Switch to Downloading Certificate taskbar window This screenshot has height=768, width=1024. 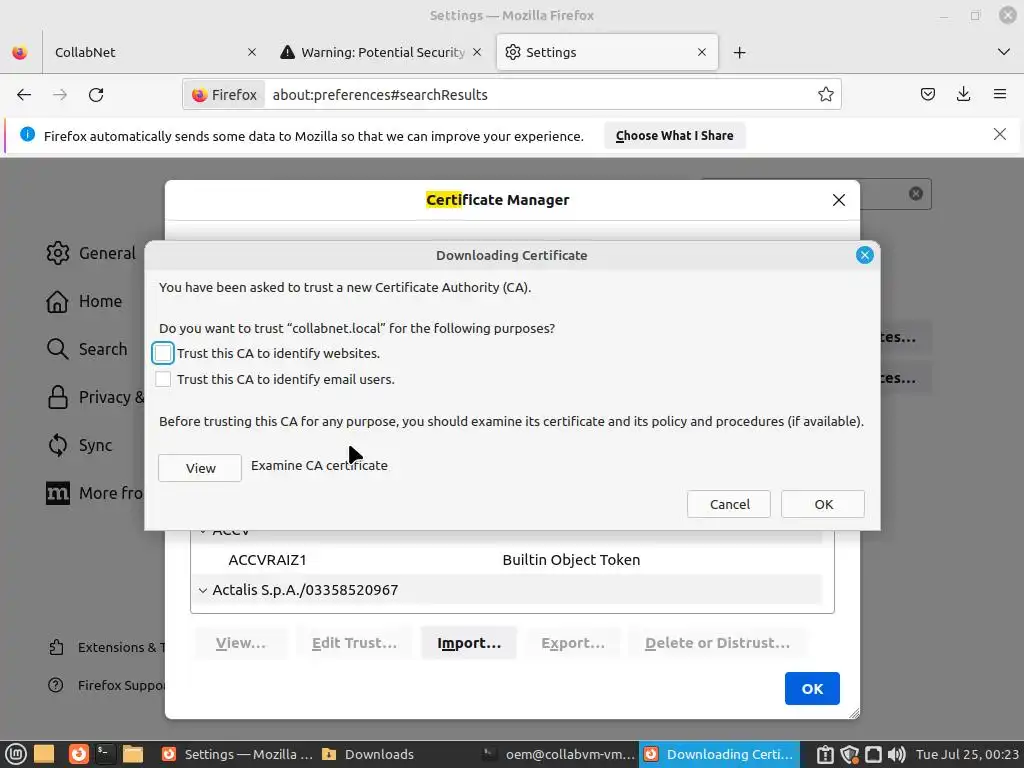click(720, 754)
